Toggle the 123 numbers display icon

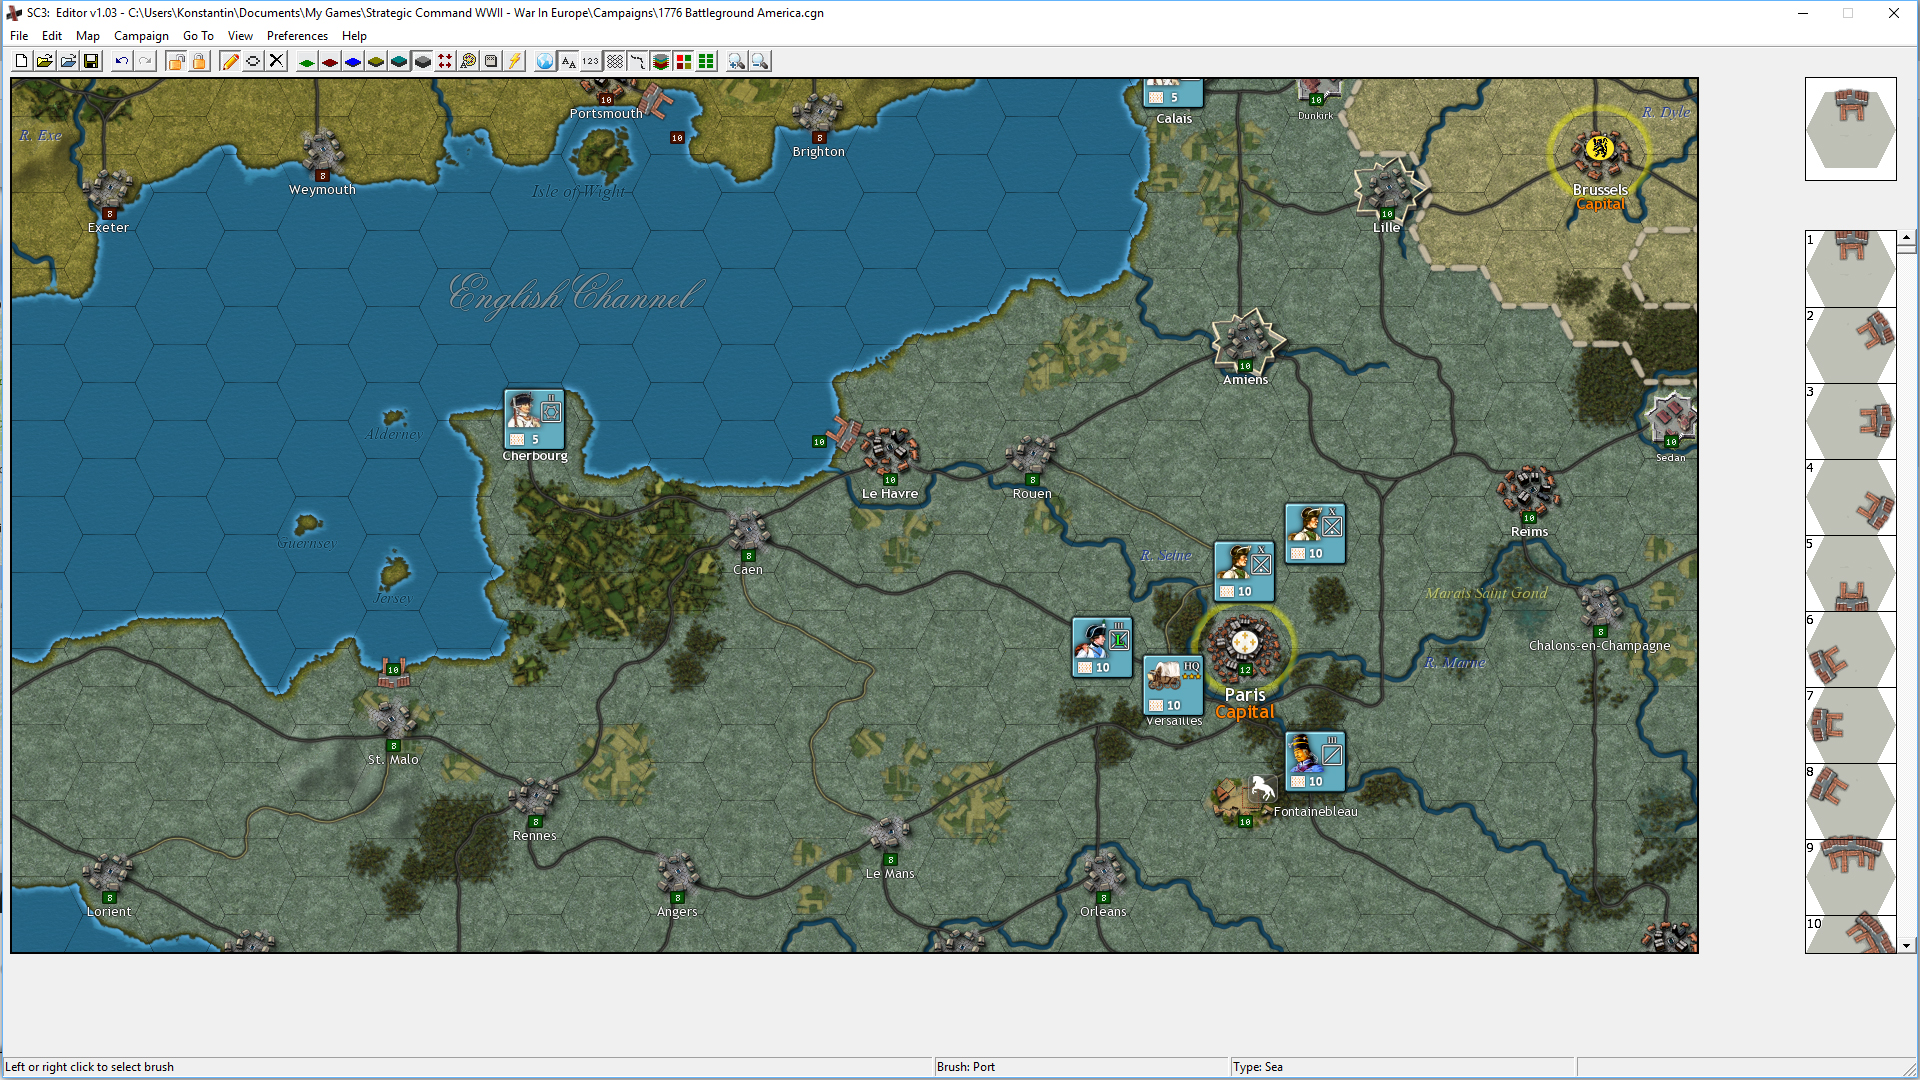click(x=591, y=62)
